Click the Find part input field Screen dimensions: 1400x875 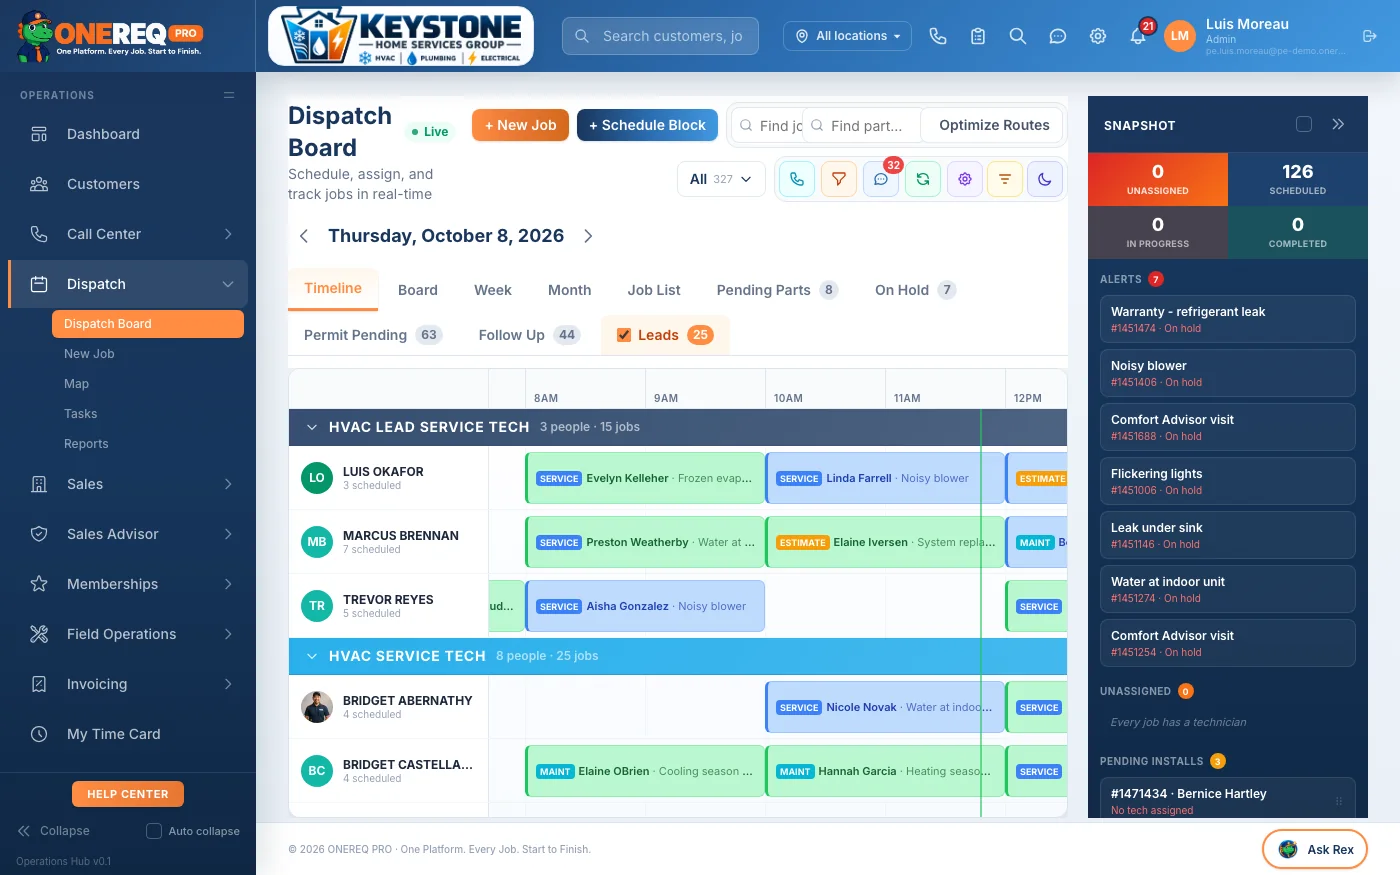862,125
